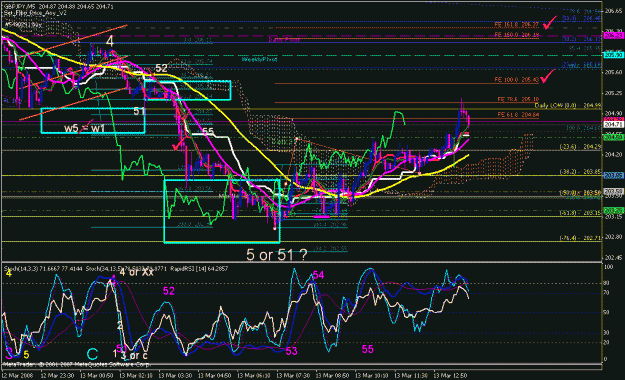
Task: Select the 20 level on stochastic scale
Action: [x=607, y=342]
